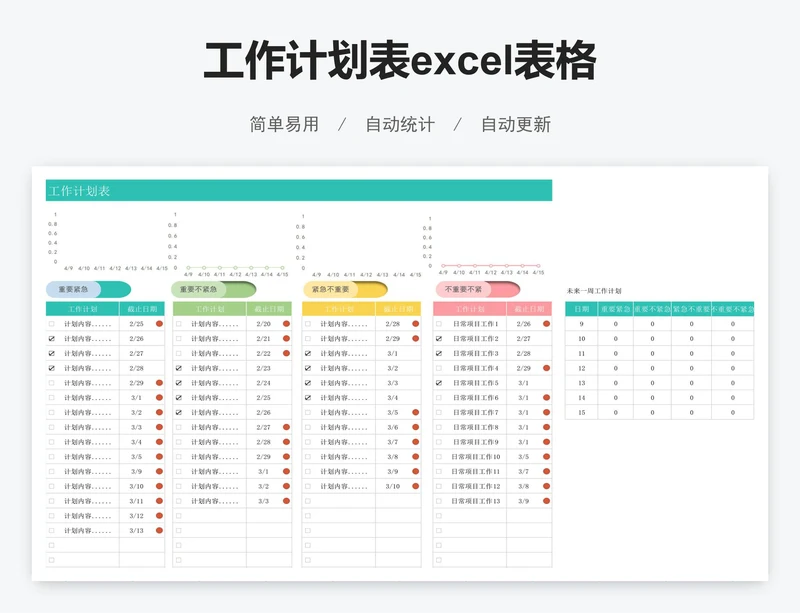Select the yellow 紧急不重要 pill label
The image size is (800, 613).
click(x=331, y=289)
